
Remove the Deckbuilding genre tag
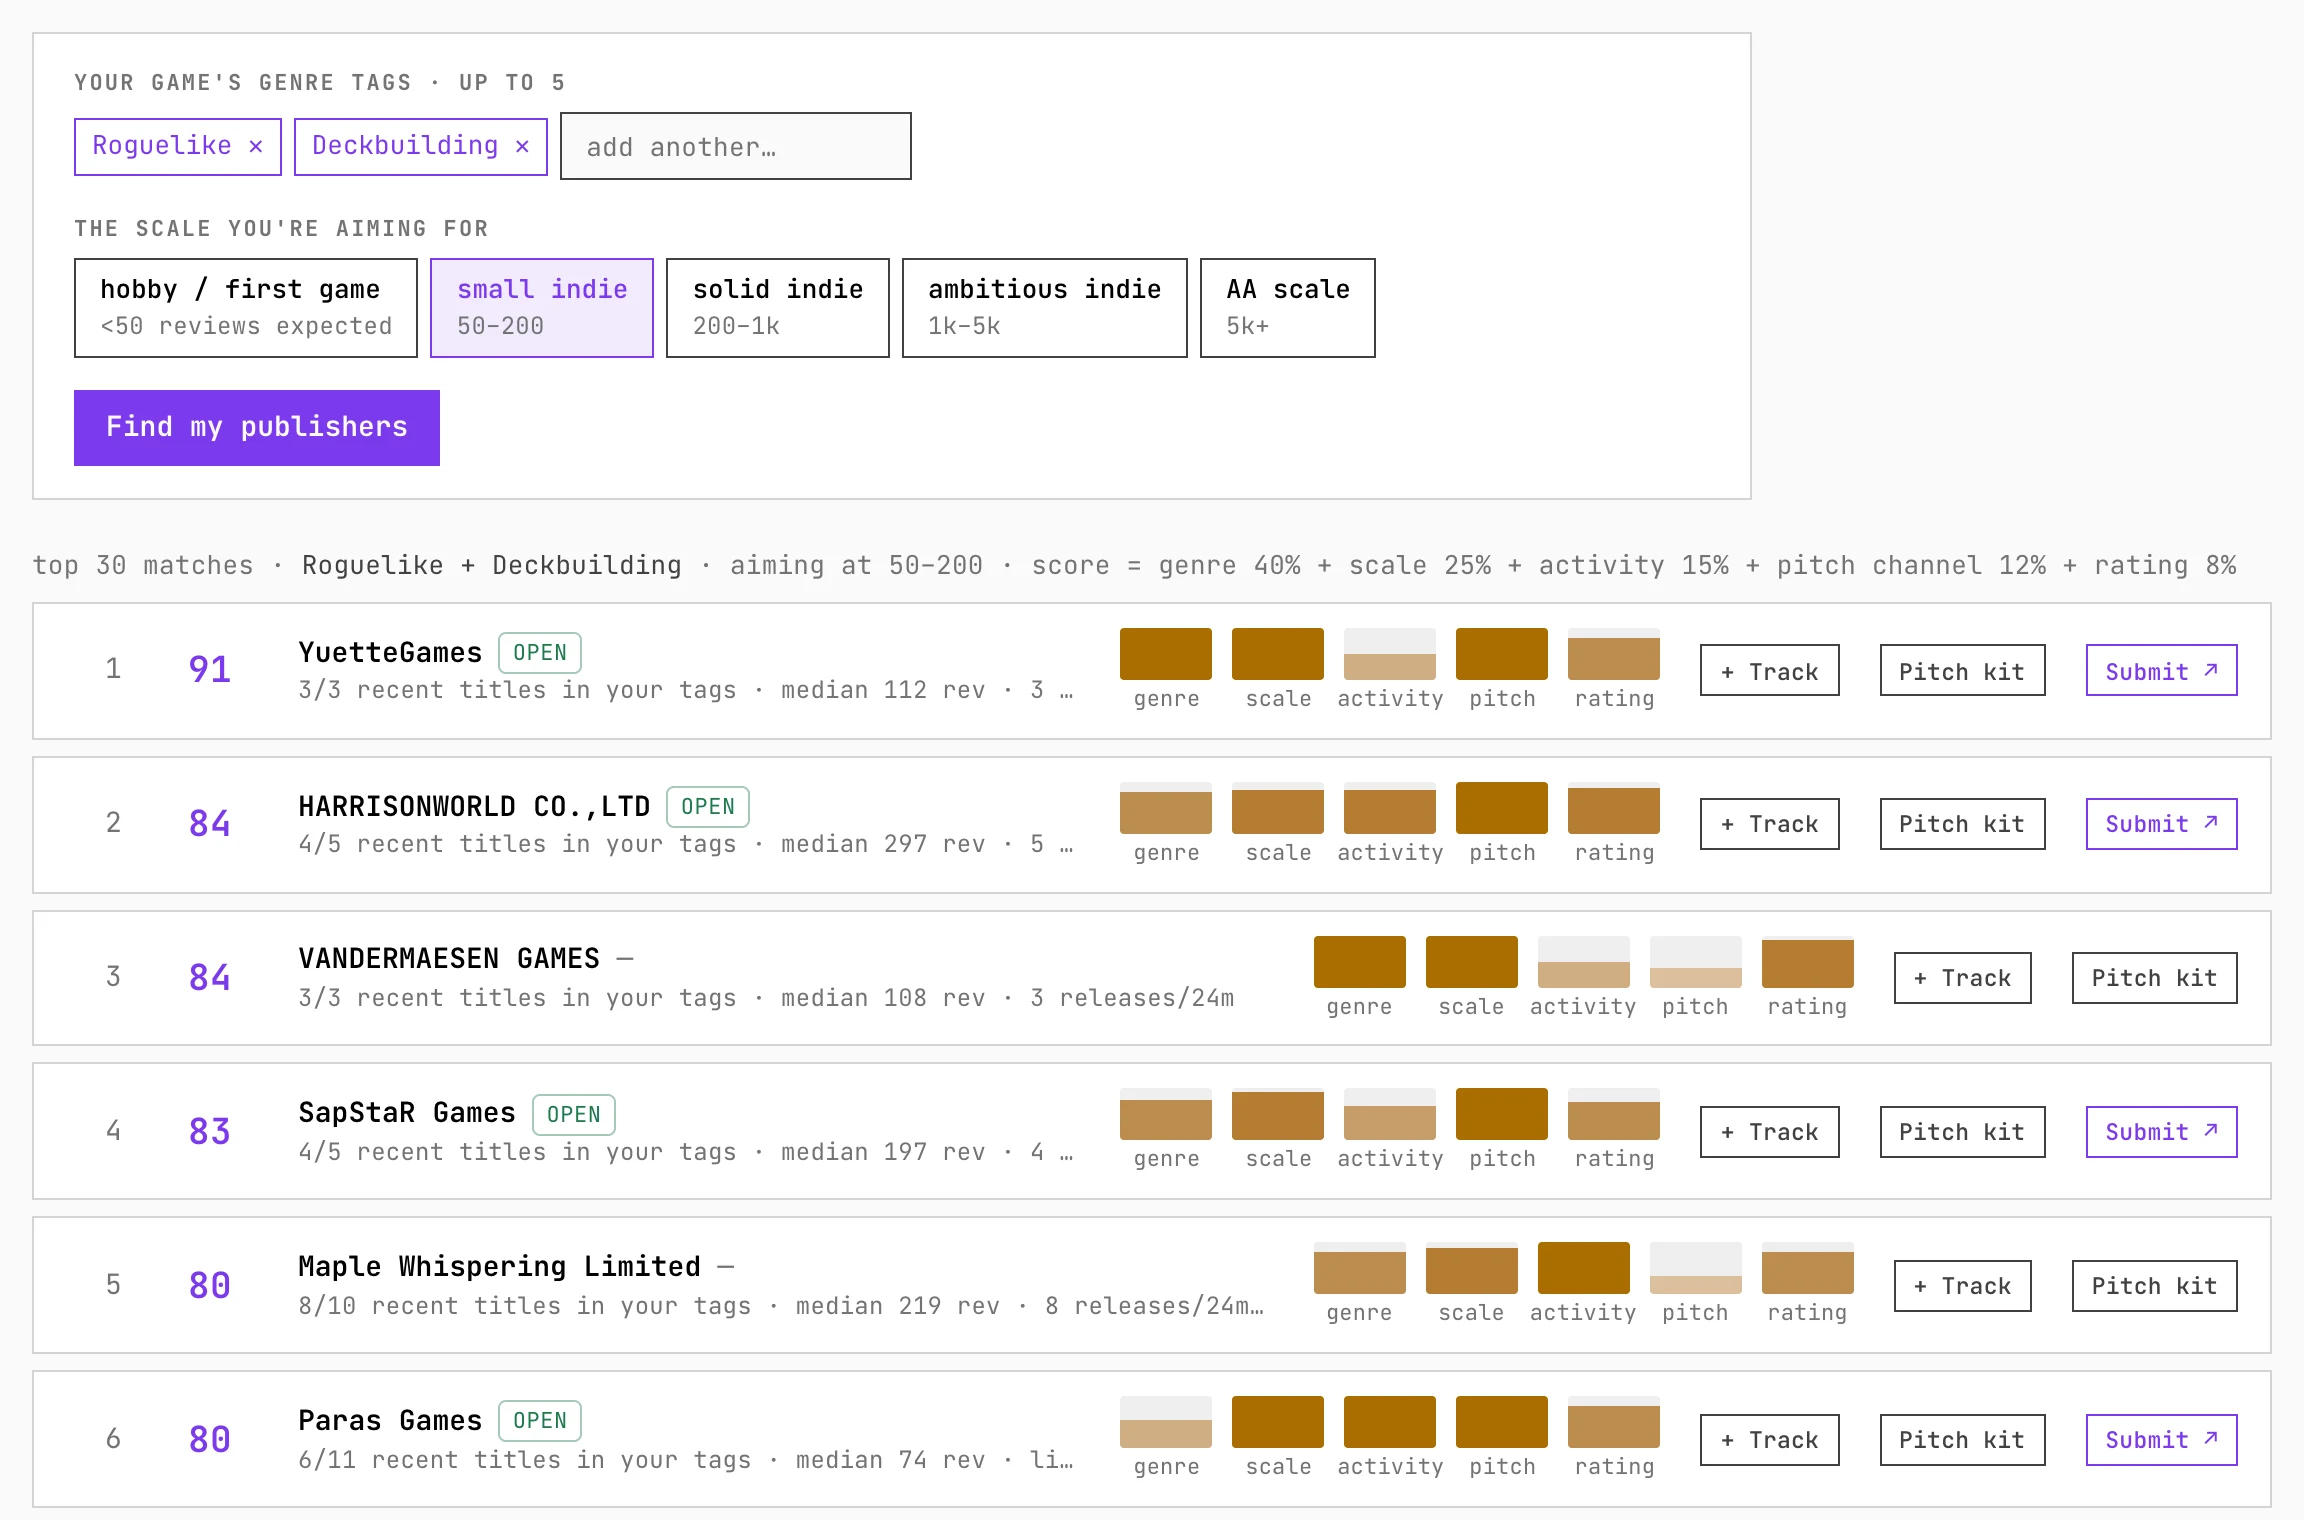pos(522,146)
